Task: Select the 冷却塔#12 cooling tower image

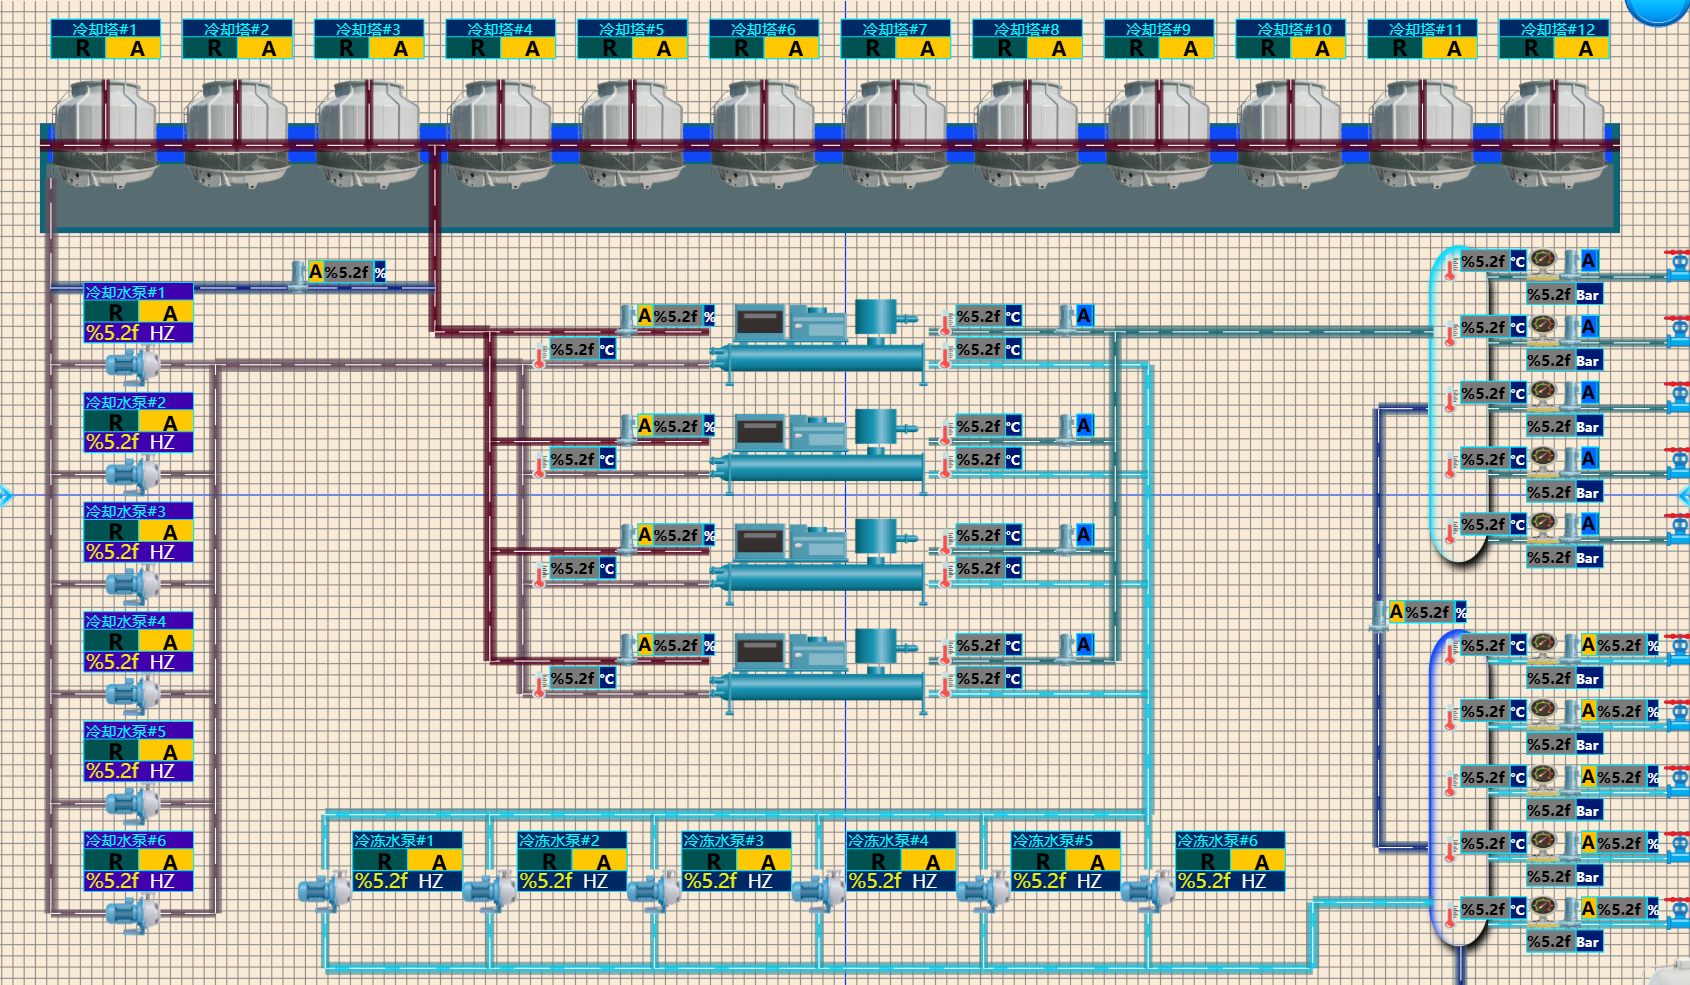Action: [x=1553, y=132]
